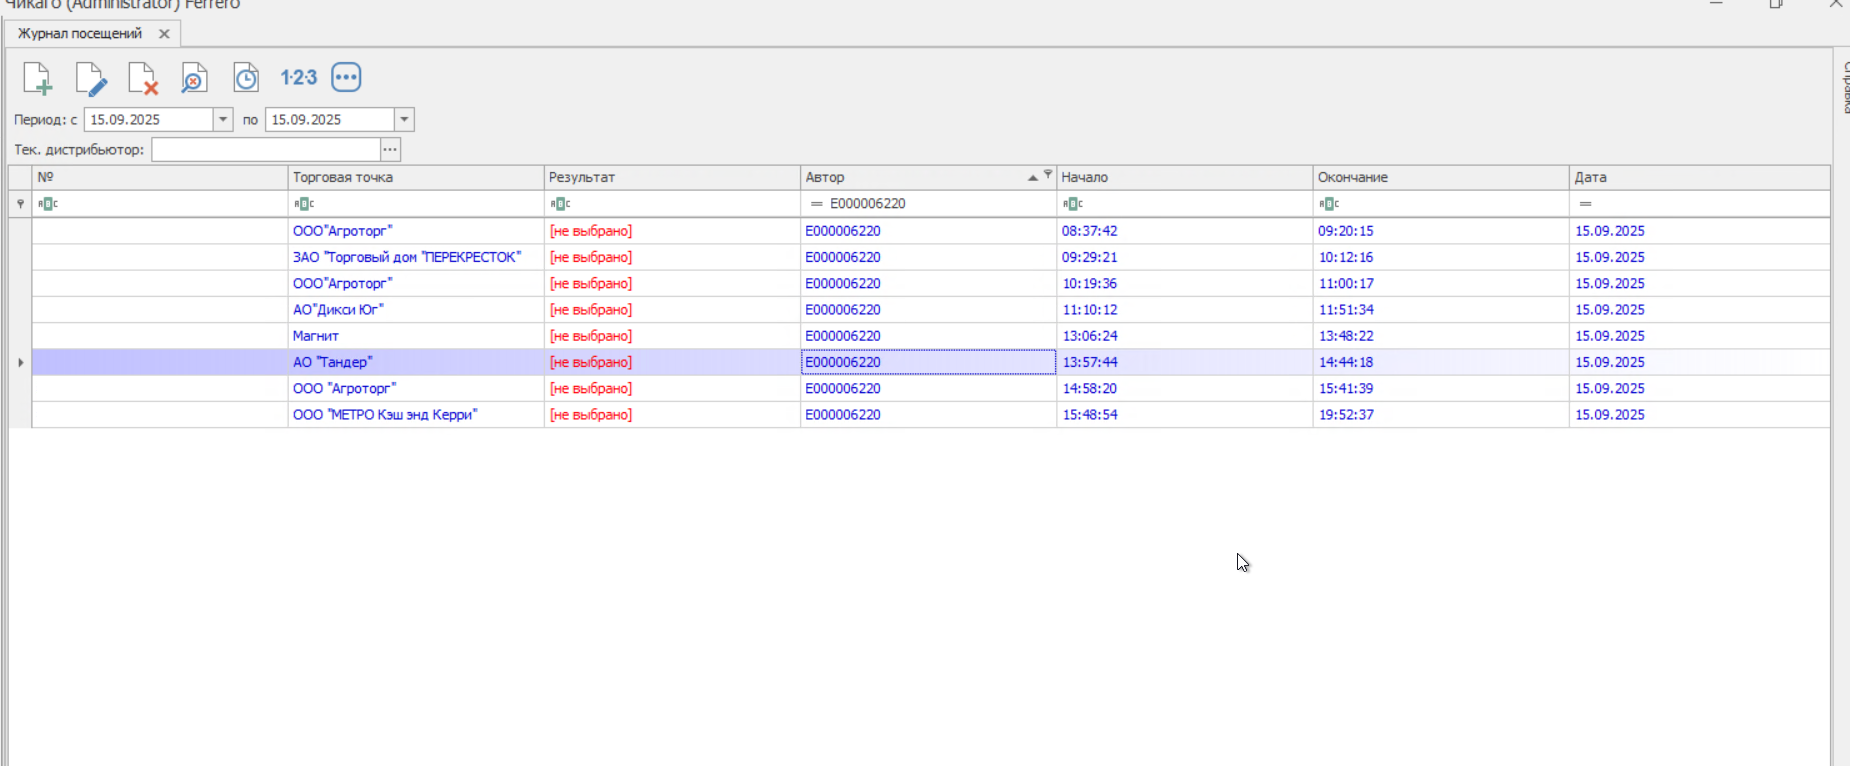Click the current row indicator arrow
Viewport: 1850px width, 766px height.
(20, 362)
